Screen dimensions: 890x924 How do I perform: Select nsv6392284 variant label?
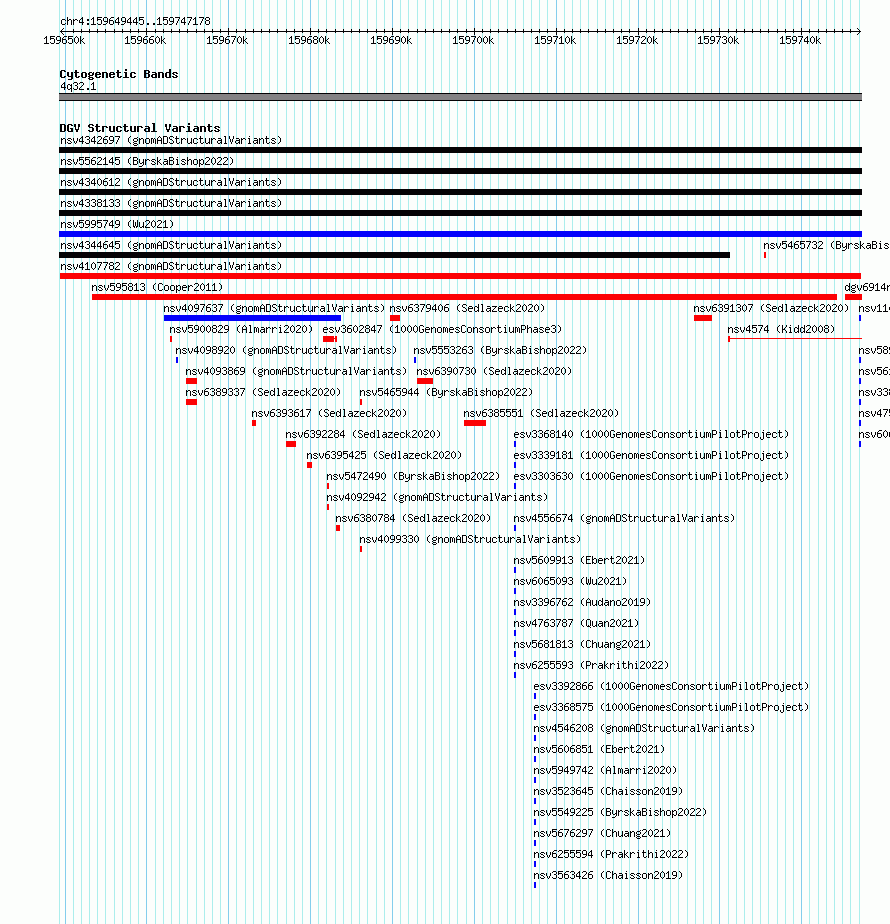(x=363, y=434)
